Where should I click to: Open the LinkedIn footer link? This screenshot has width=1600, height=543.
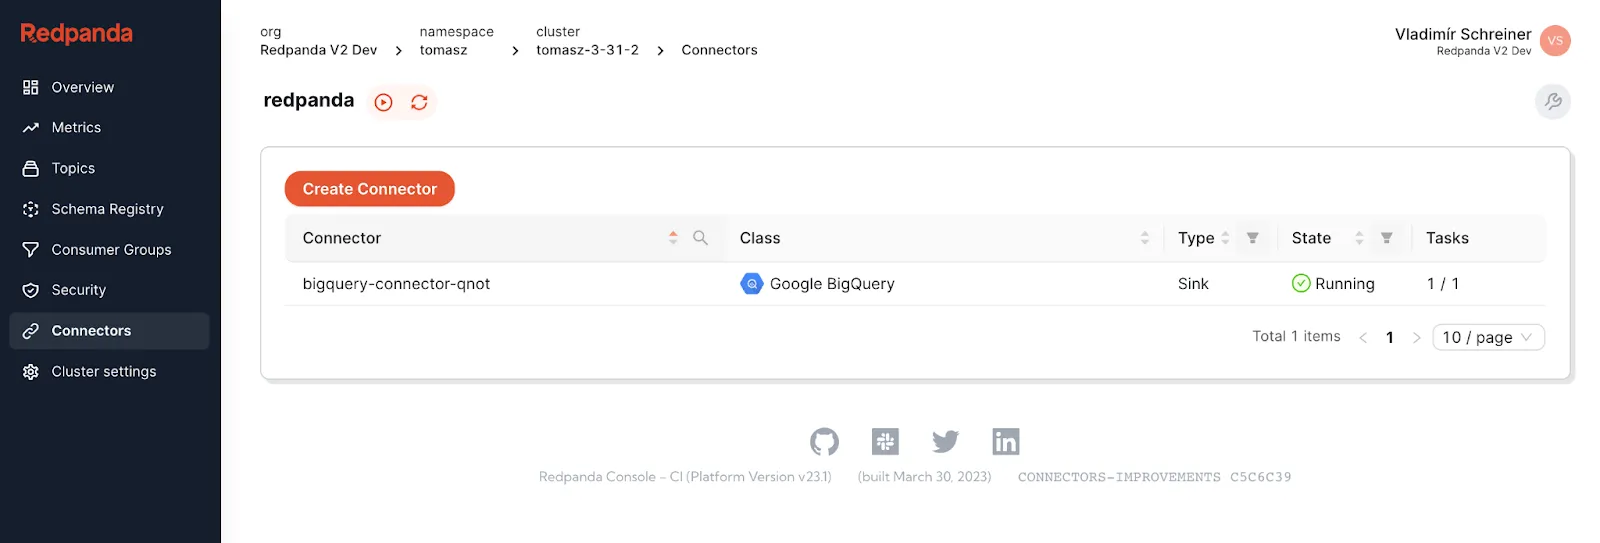click(1006, 441)
